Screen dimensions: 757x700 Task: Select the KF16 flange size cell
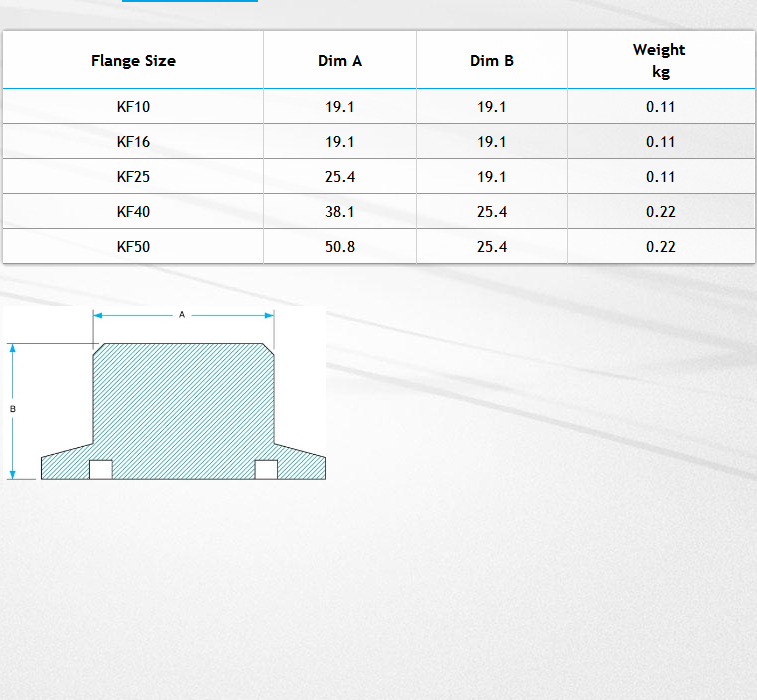(x=133, y=141)
